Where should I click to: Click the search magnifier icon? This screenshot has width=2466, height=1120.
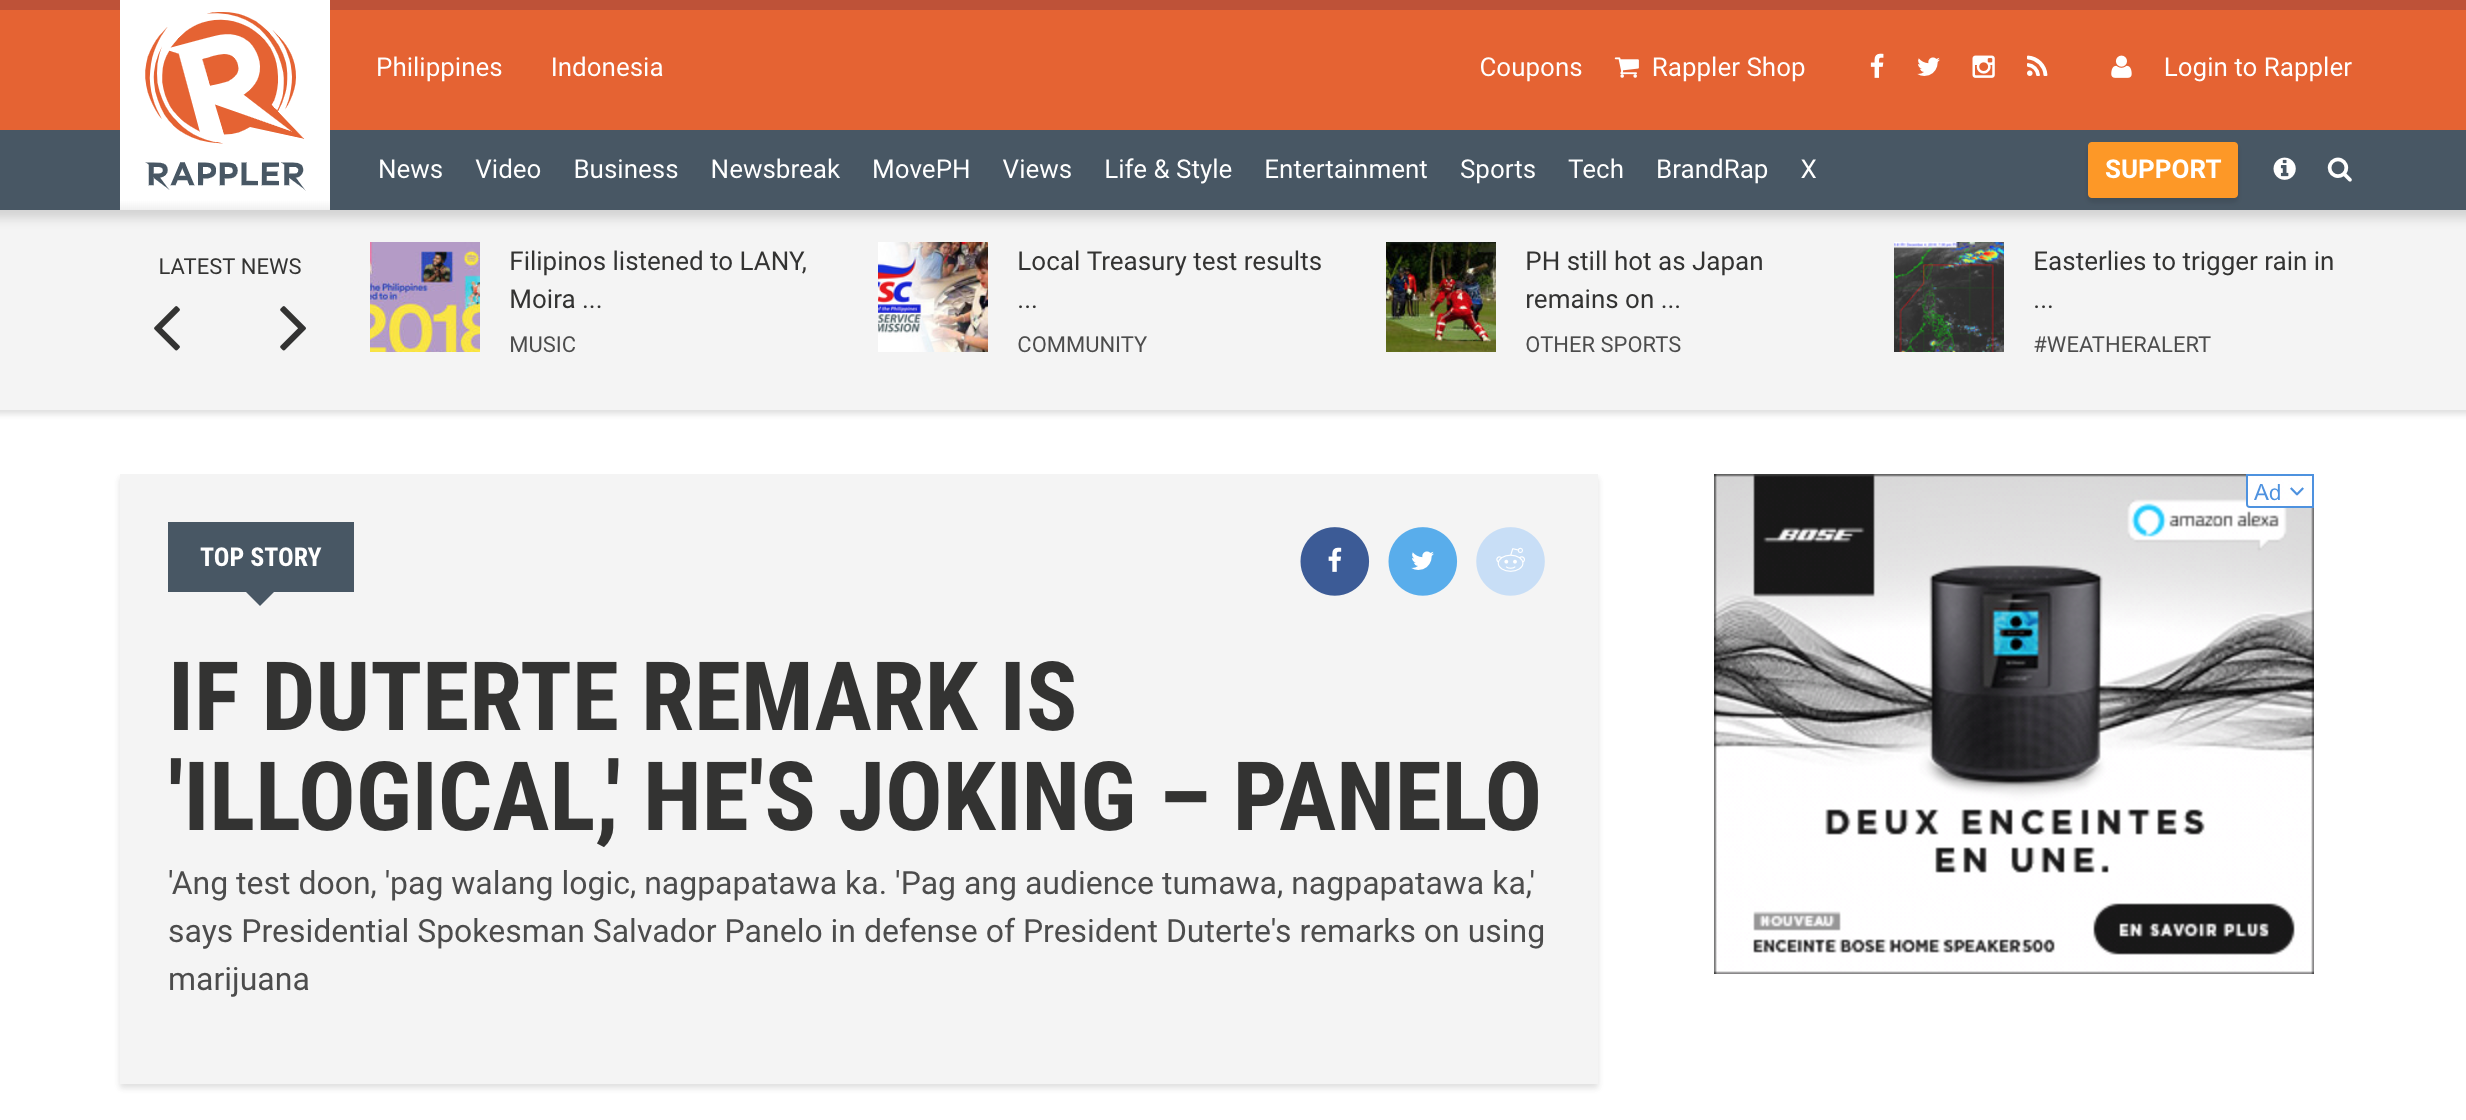[2339, 170]
